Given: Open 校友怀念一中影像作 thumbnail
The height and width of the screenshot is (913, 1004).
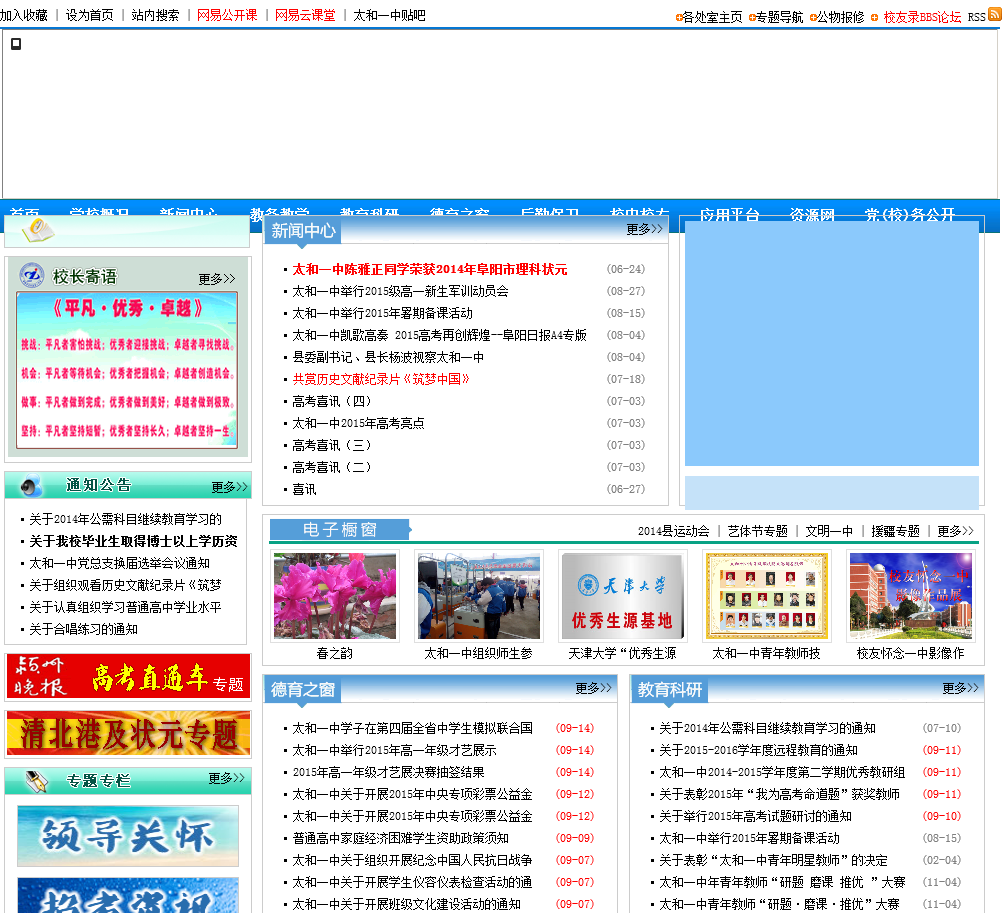Looking at the screenshot, I should coord(911,596).
